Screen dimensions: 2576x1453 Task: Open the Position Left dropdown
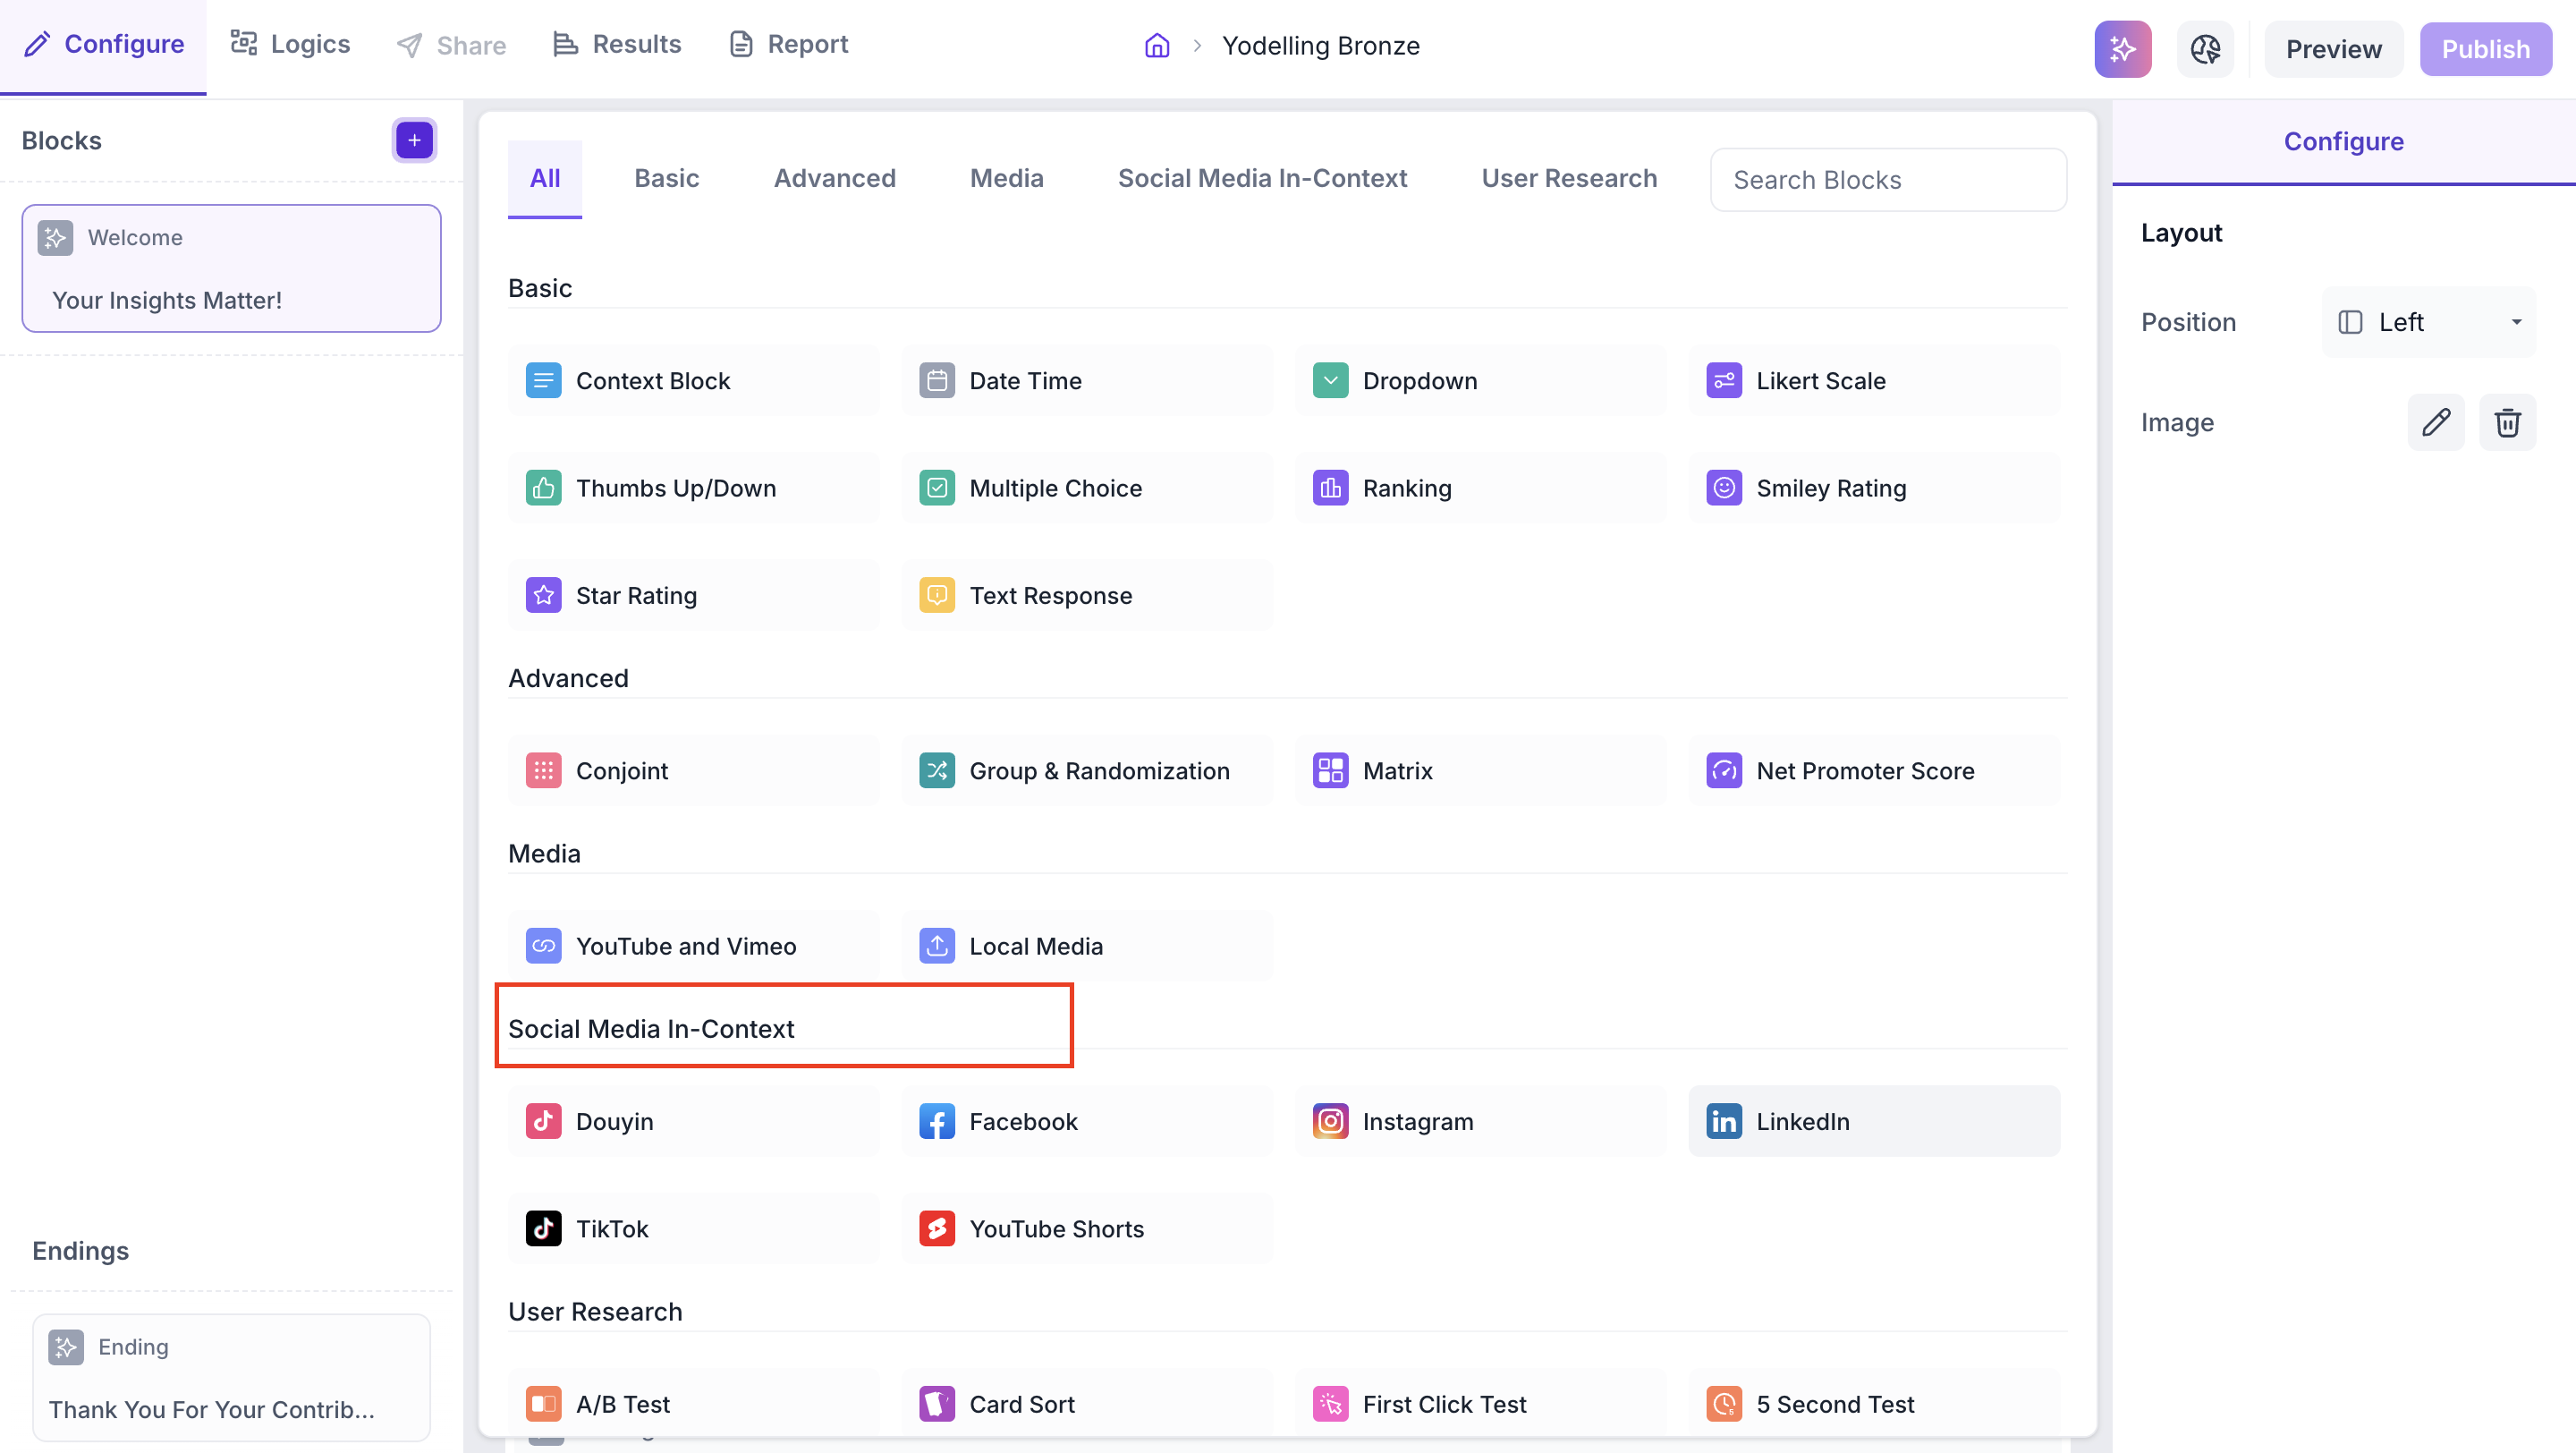point(2428,322)
